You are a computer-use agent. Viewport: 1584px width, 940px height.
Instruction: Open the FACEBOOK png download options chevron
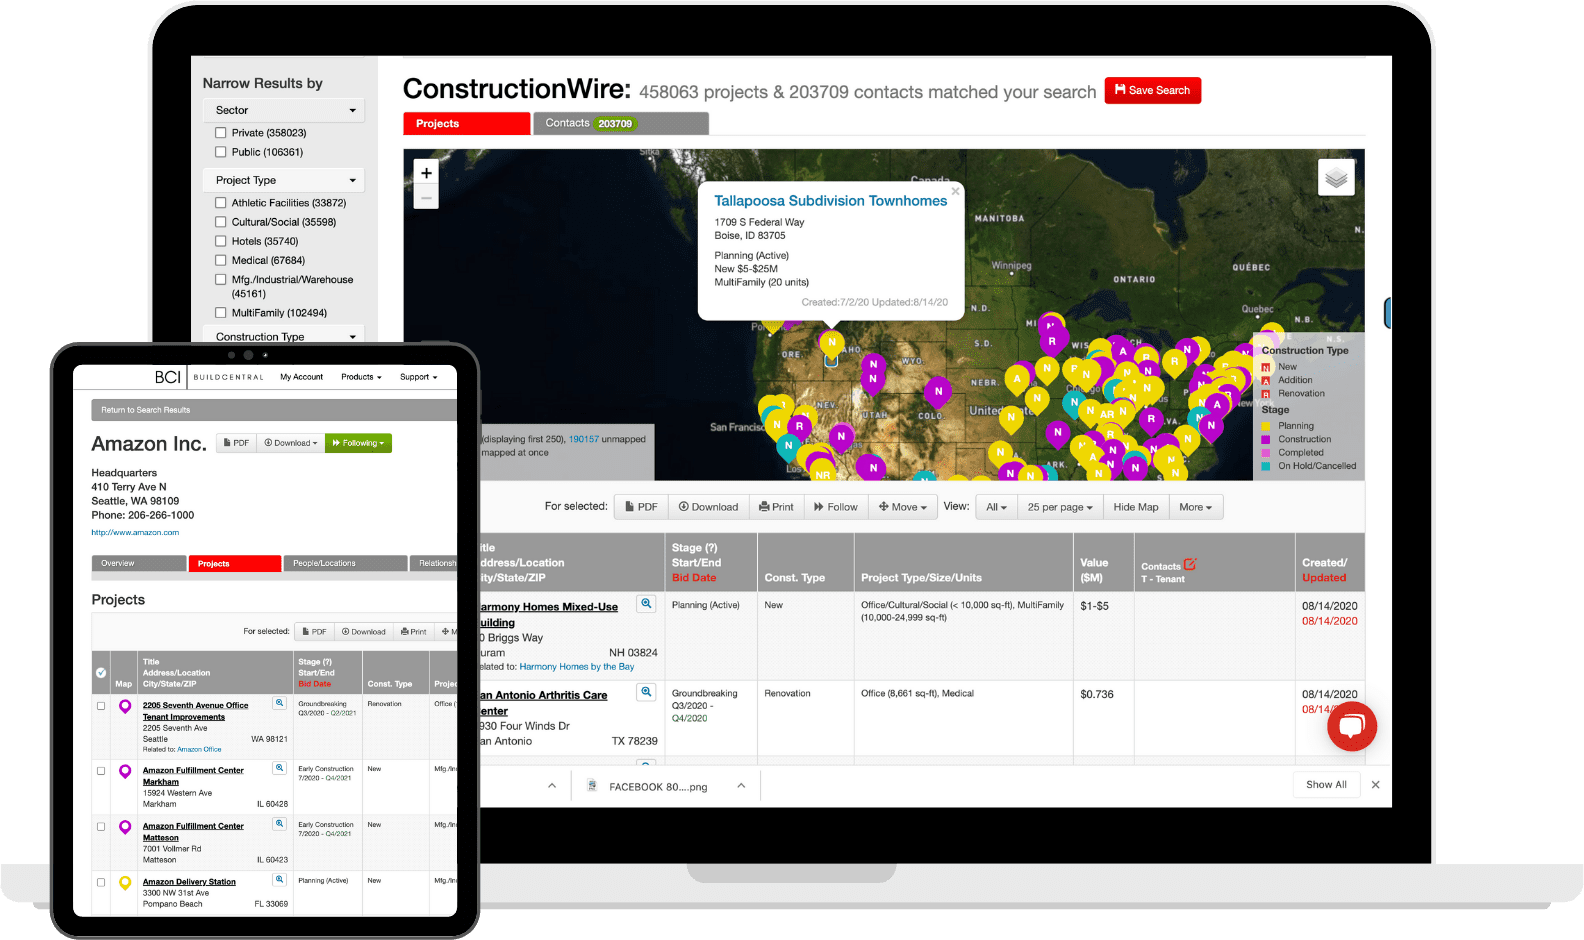[x=741, y=786]
